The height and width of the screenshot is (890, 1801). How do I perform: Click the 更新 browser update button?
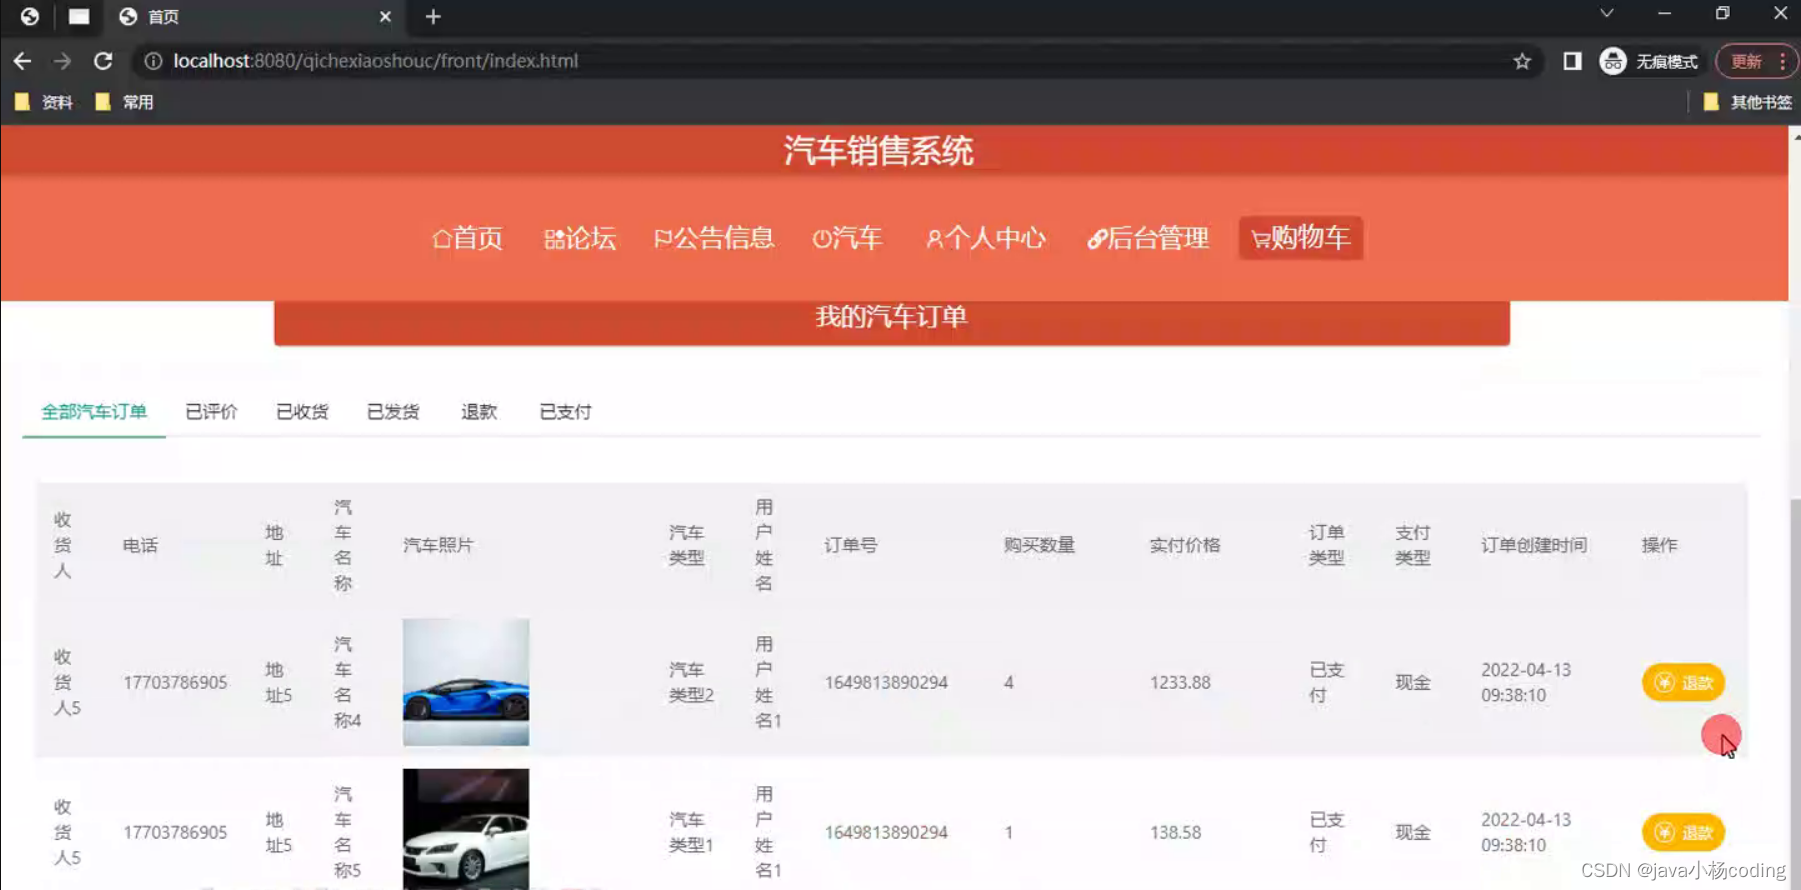click(x=1756, y=61)
